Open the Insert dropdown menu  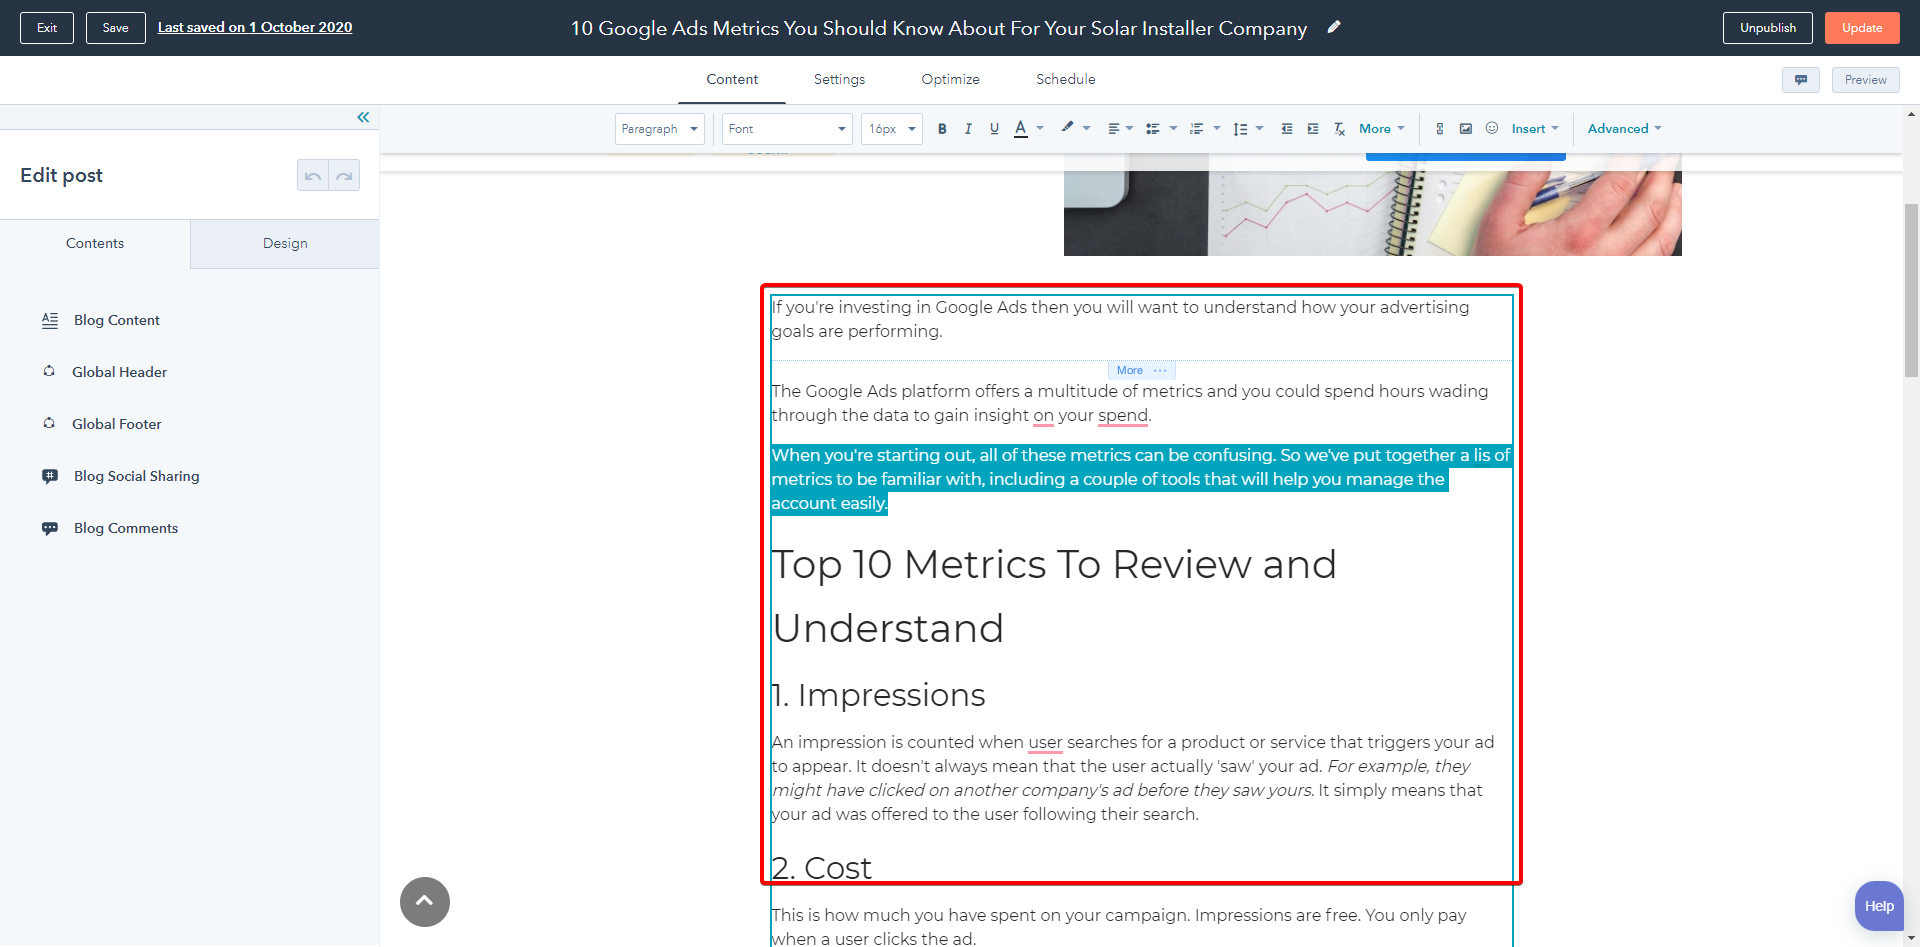pos(1535,129)
